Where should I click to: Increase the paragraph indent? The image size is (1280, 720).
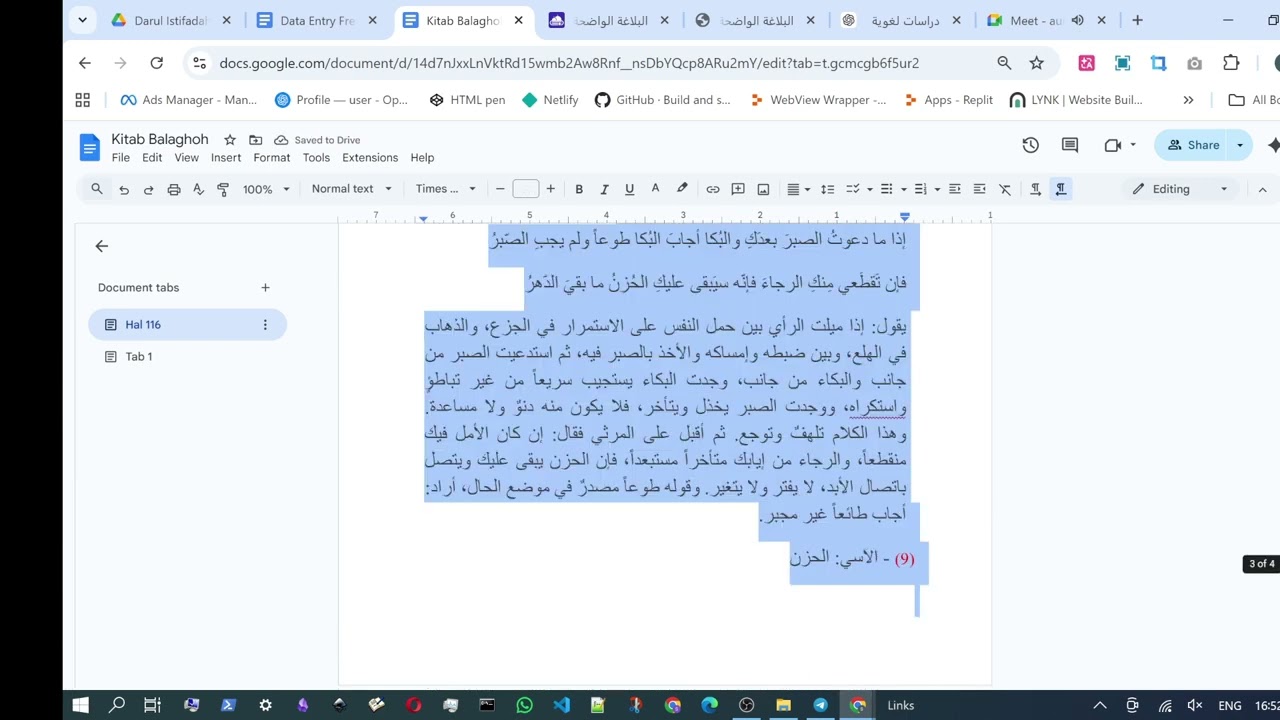coord(980,189)
